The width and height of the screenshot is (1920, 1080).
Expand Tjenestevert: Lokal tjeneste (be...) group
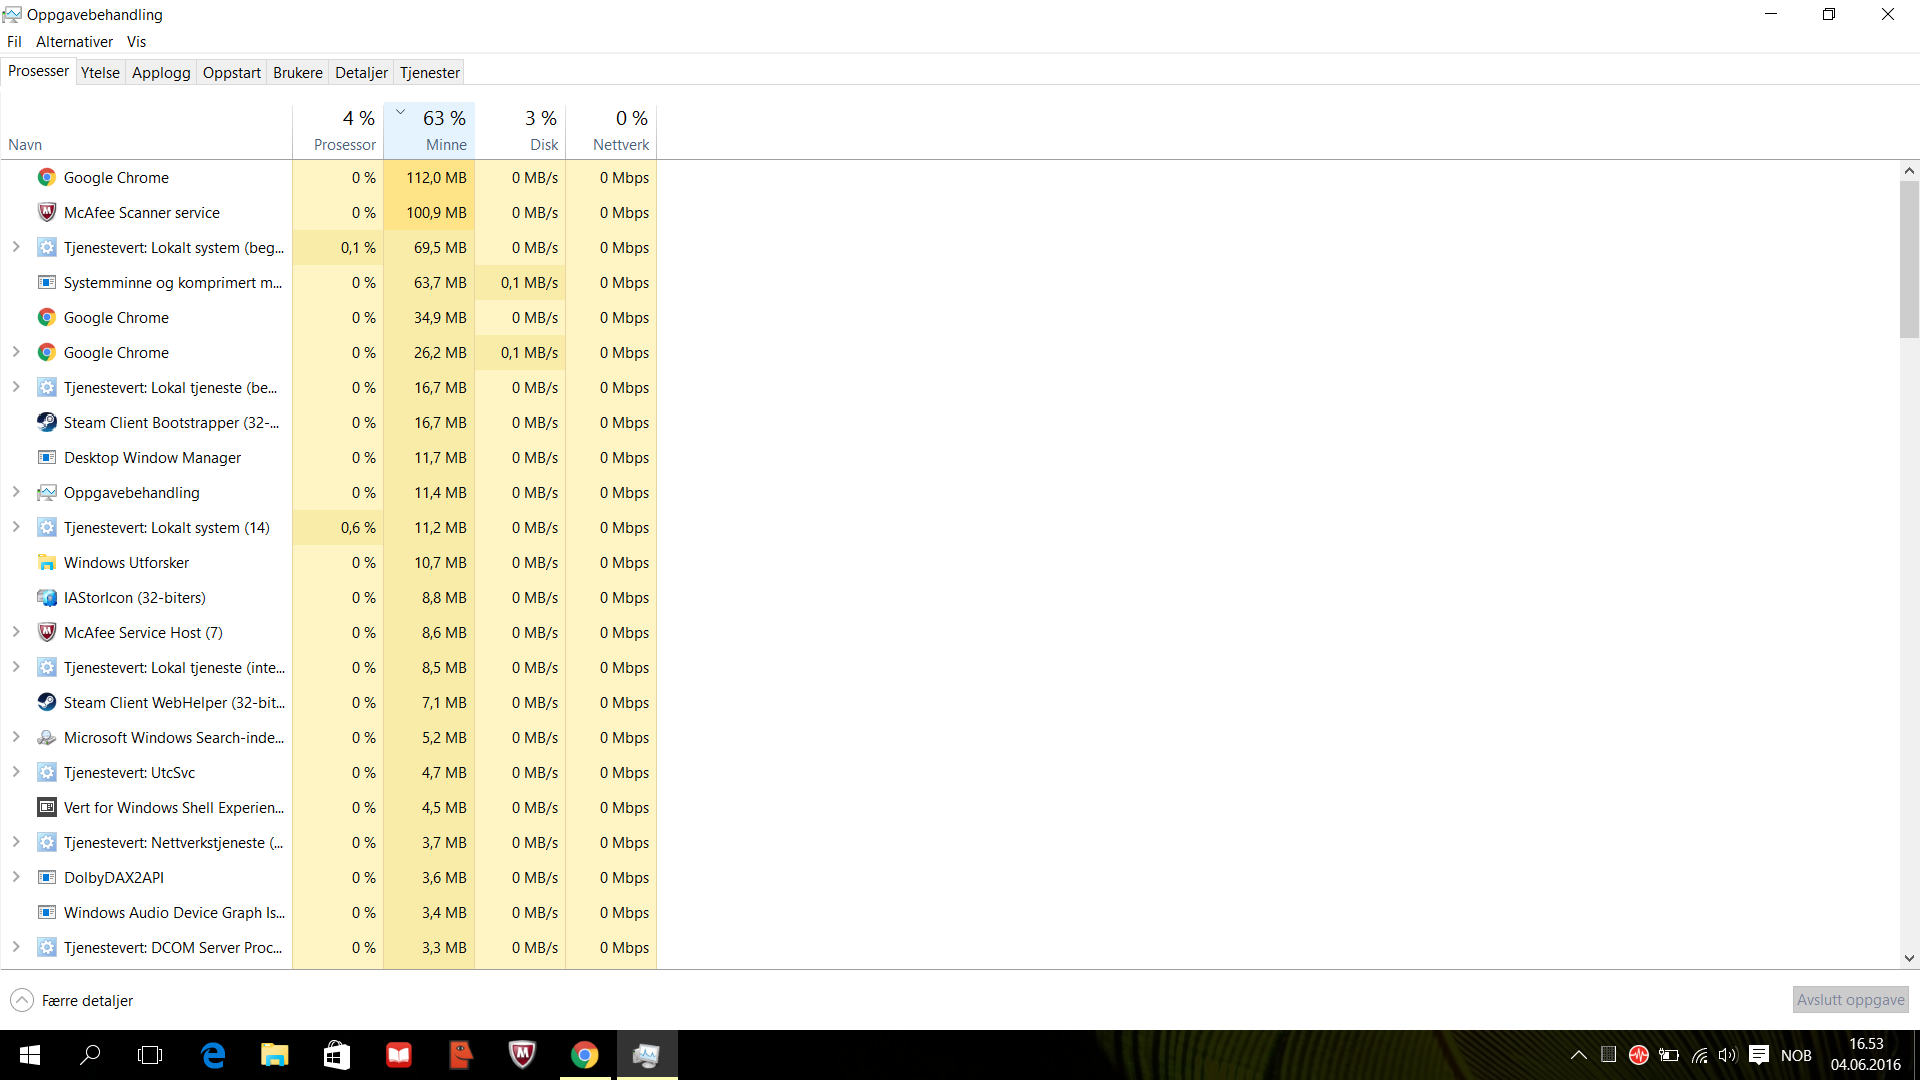click(x=16, y=387)
